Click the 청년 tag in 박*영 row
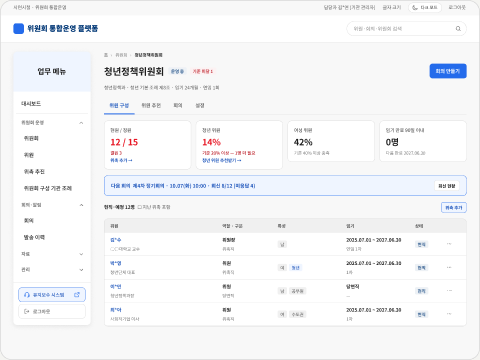The image size is (480, 360). click(x=296, y=268)
